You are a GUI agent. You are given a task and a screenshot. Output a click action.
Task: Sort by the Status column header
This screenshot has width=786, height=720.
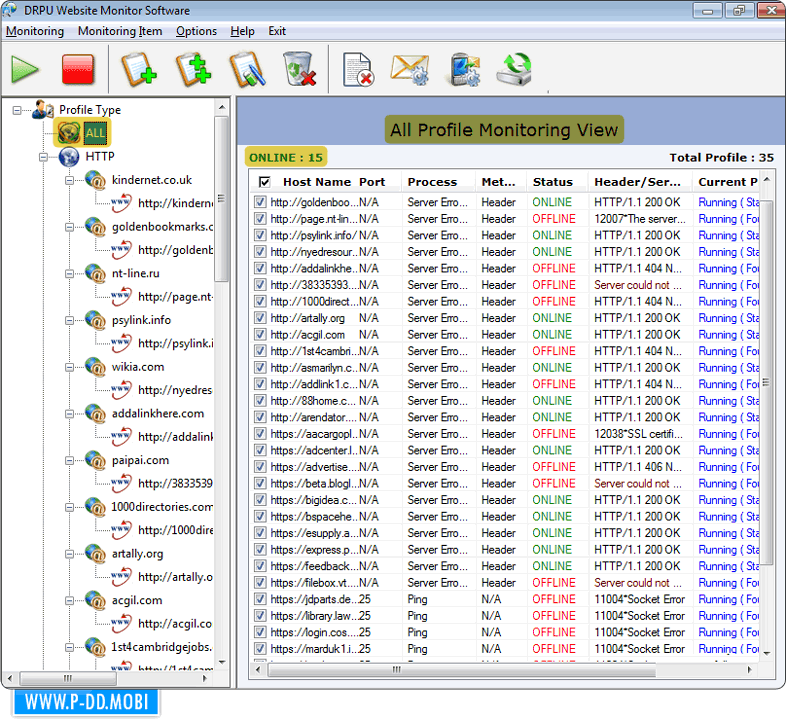click(x=557, y=182)
